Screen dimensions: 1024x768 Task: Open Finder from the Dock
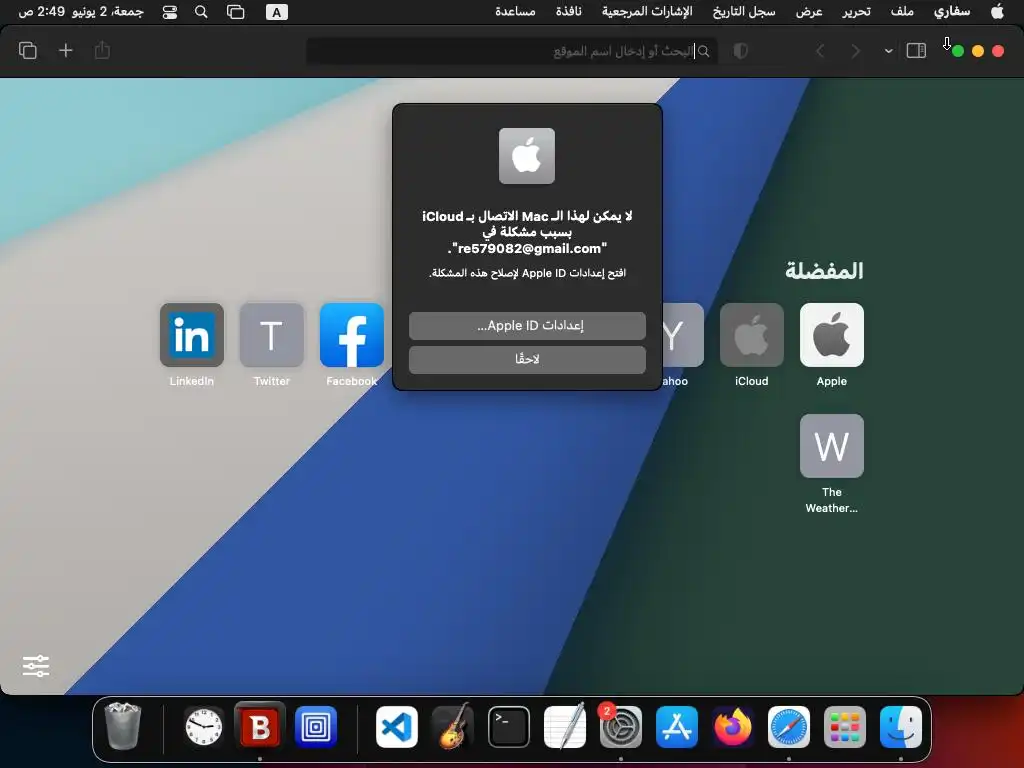(x=901, y=727)
